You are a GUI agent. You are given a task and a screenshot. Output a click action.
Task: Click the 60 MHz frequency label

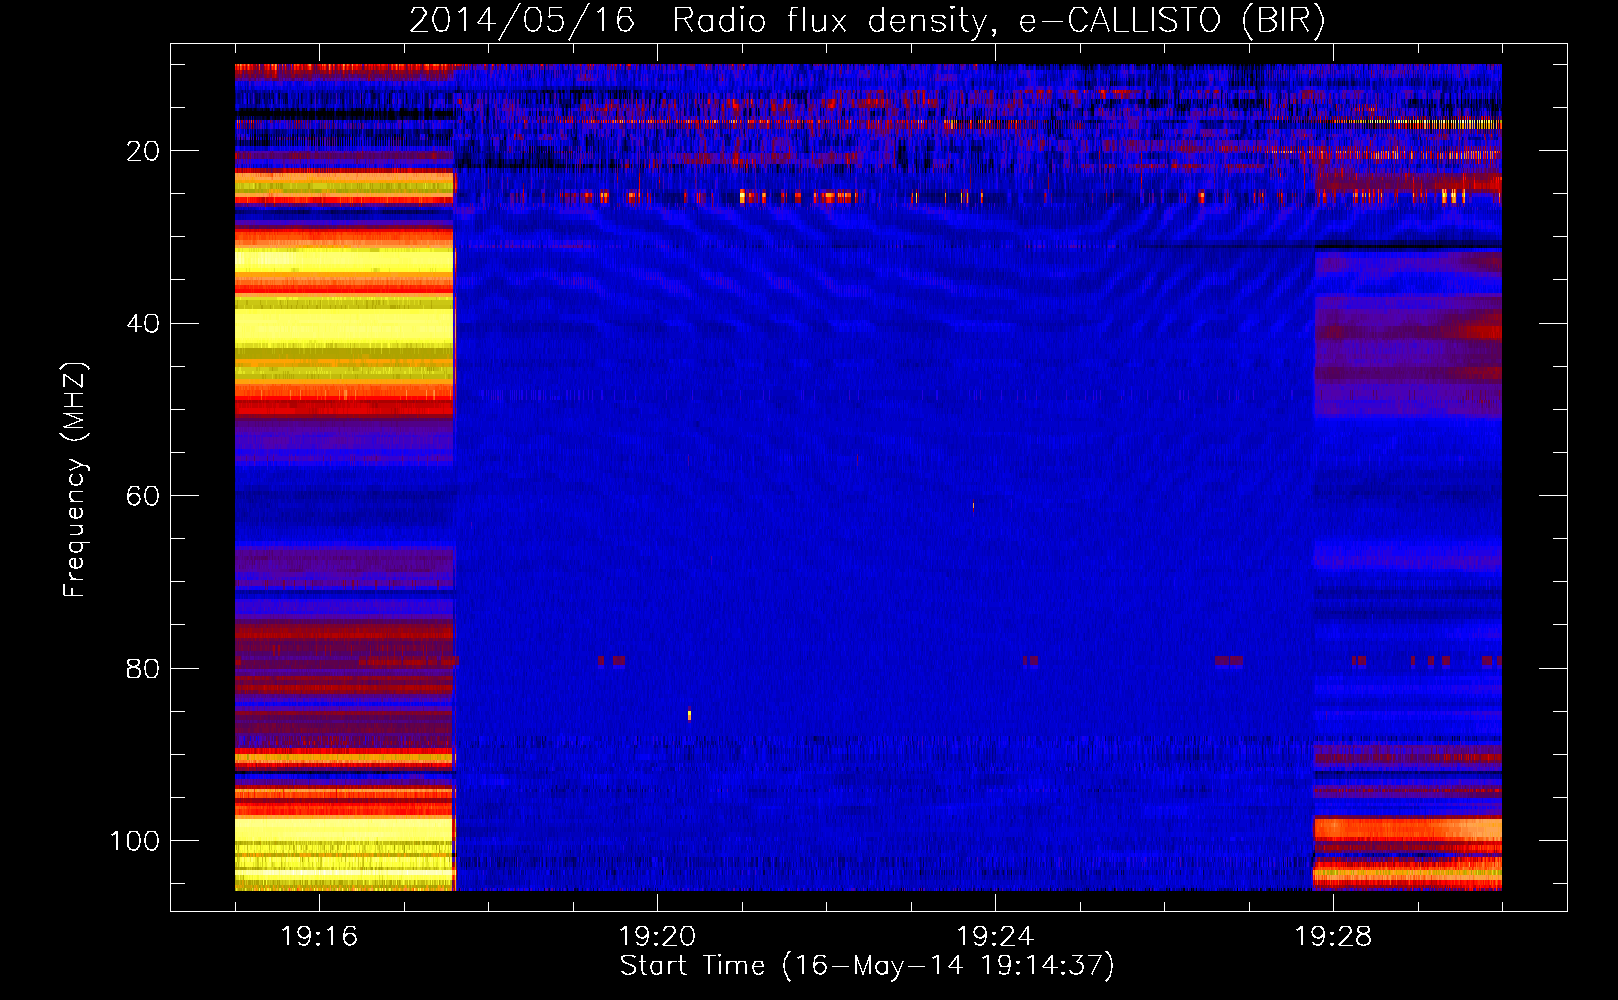coord(143,496)
